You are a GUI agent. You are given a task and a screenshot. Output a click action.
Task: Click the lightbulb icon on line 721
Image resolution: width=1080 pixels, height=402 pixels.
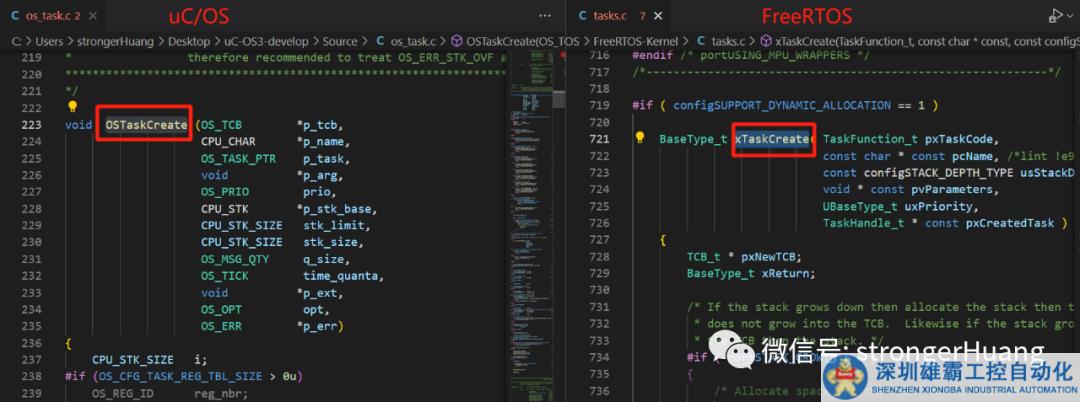pos(641,138)
